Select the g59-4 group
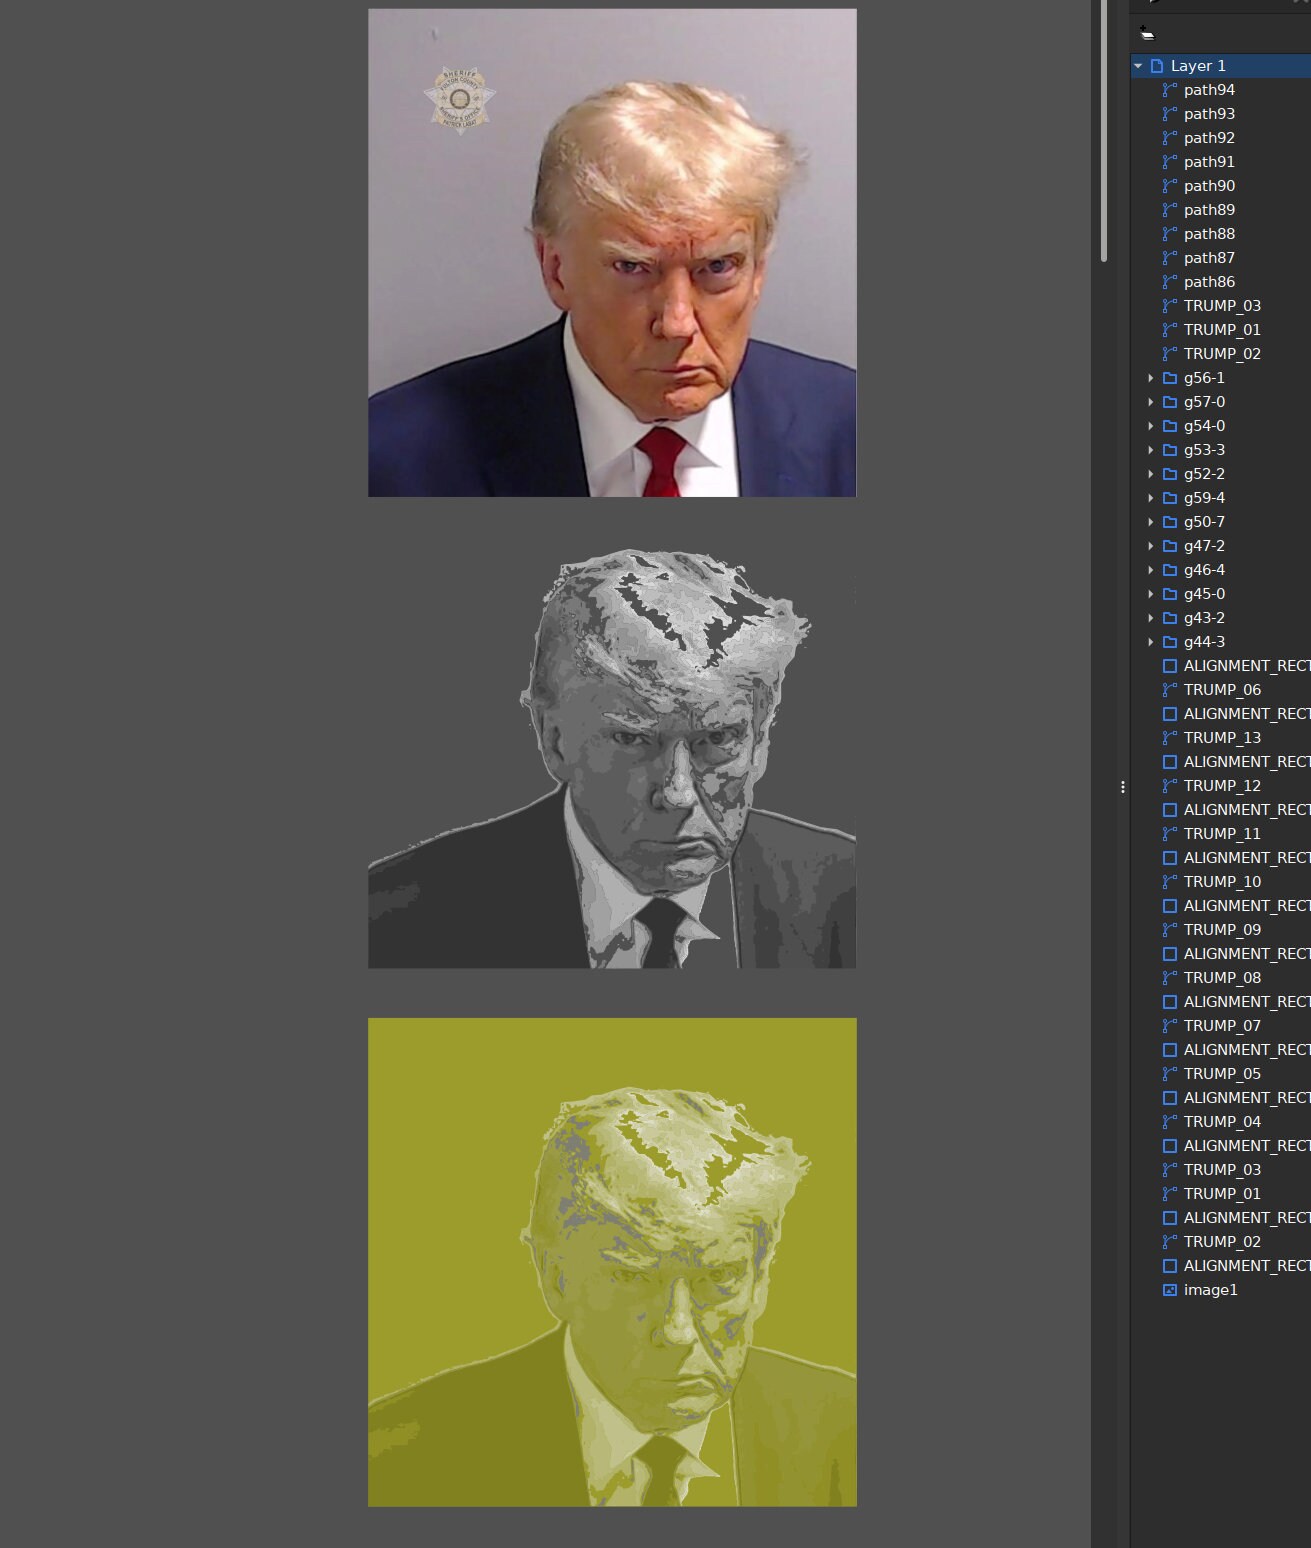This screenshot has height=1548, width=1311. coord(1204,497)
